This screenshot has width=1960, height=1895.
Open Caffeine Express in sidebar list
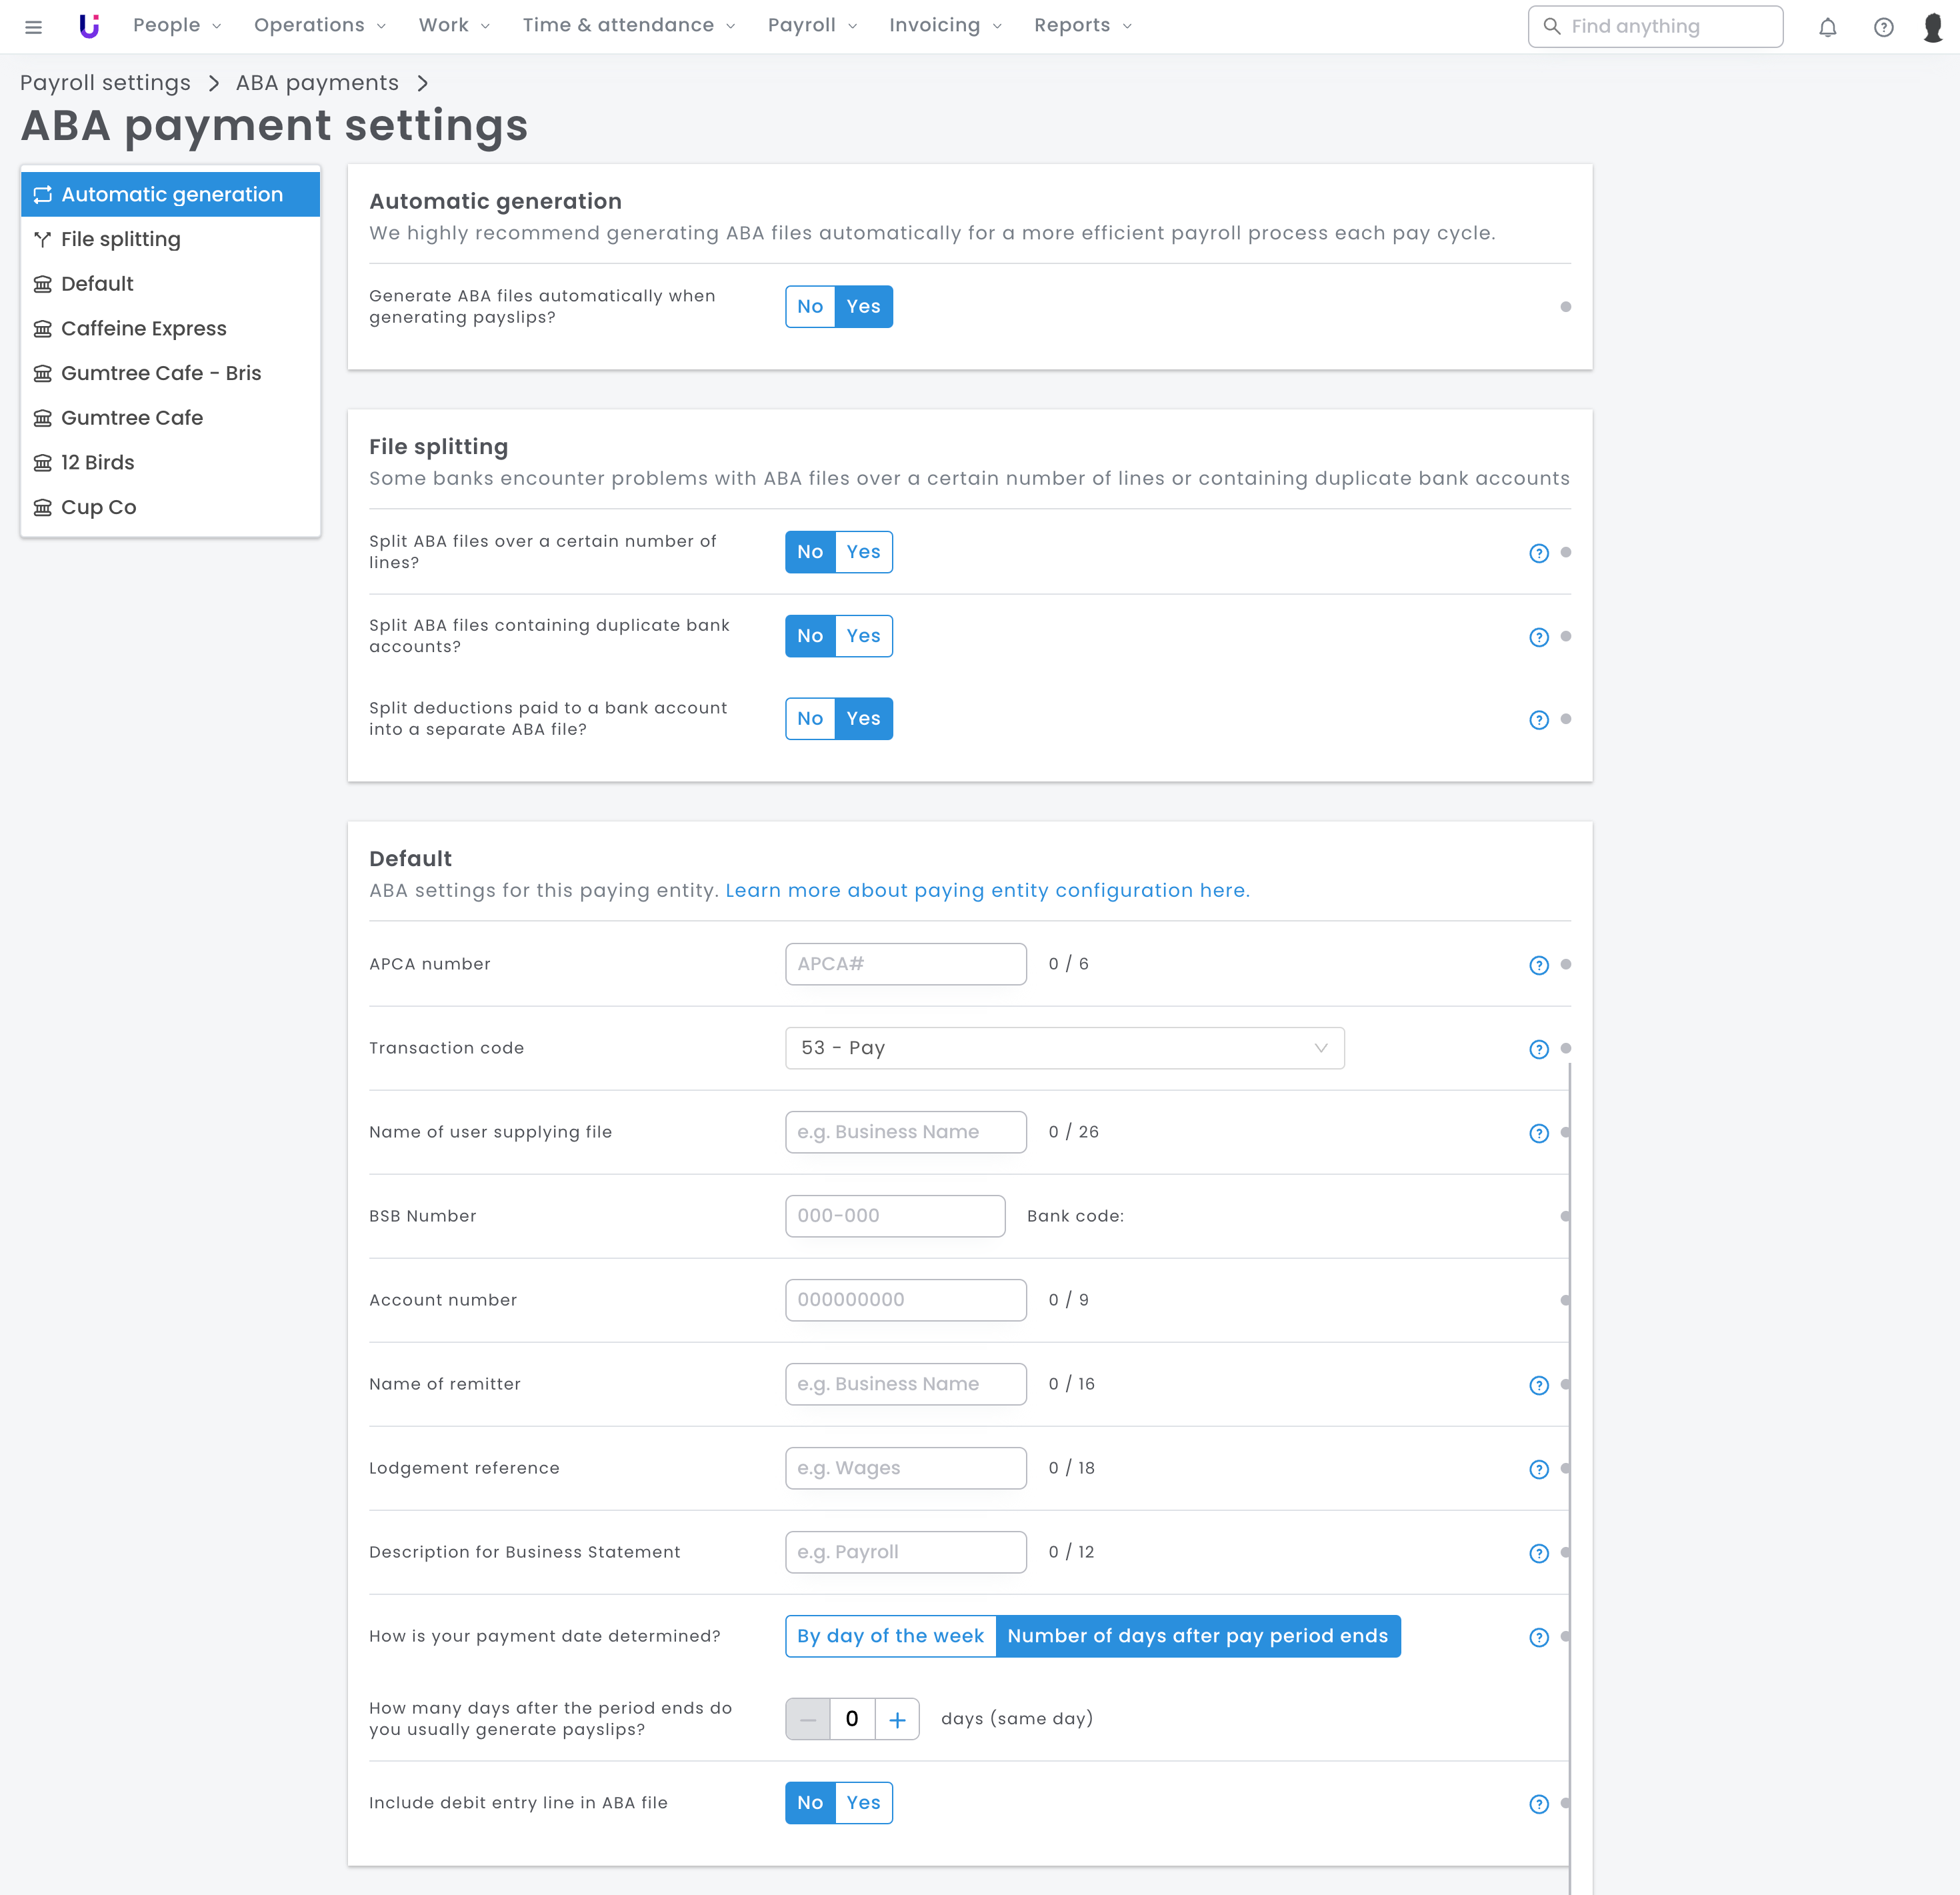tap(143, 328)
